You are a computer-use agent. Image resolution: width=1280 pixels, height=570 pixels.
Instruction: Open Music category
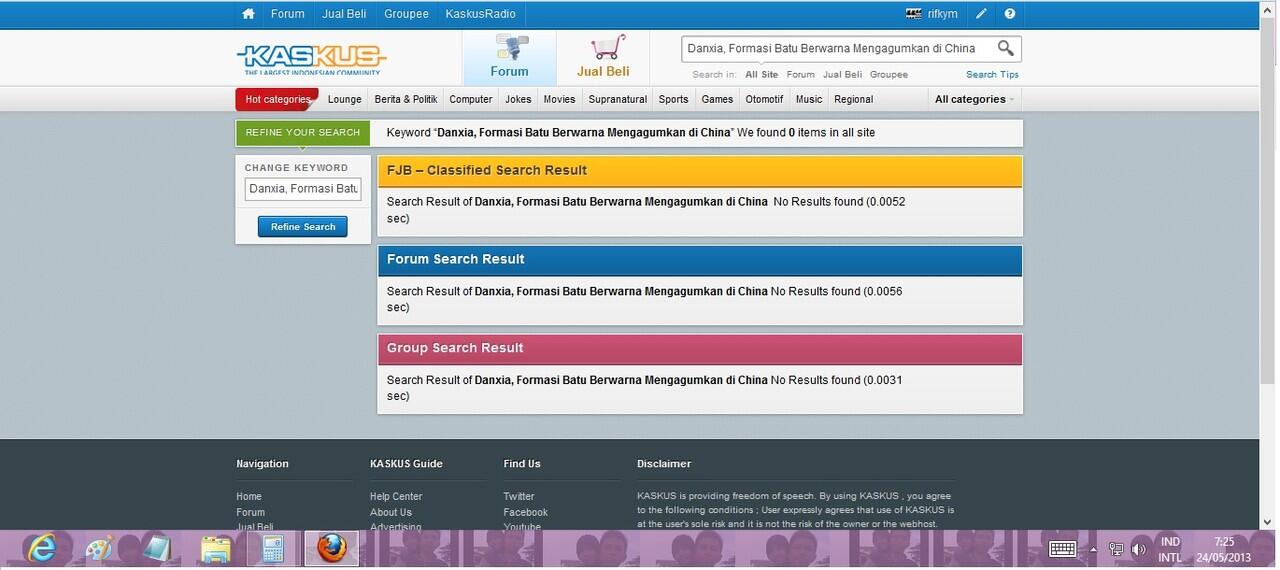pyautogui.click(x=809, y=99)
